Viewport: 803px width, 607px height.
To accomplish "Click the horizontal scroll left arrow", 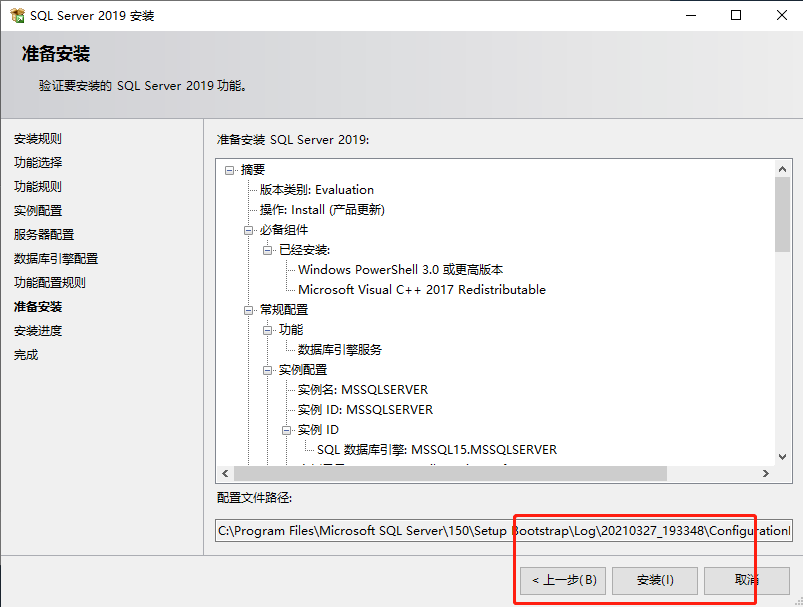I will pos(225,474).
